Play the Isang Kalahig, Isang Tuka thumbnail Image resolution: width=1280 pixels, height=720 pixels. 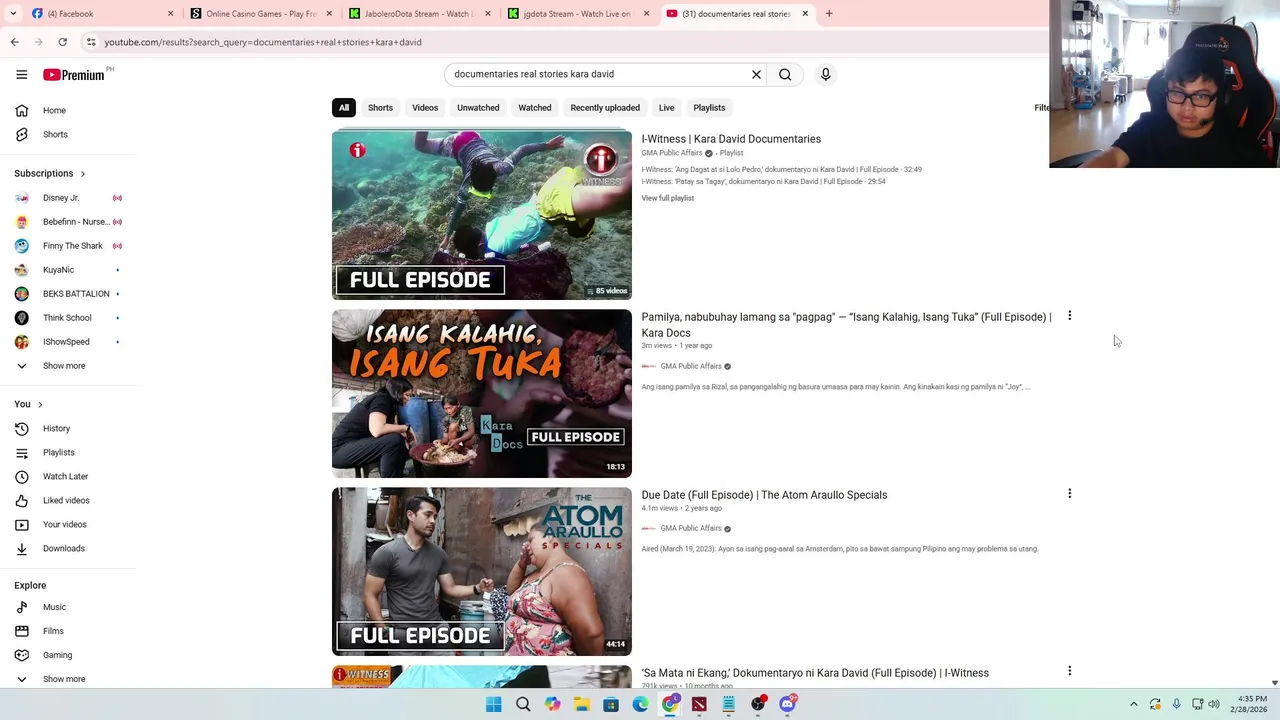click(x=482, y=393)
